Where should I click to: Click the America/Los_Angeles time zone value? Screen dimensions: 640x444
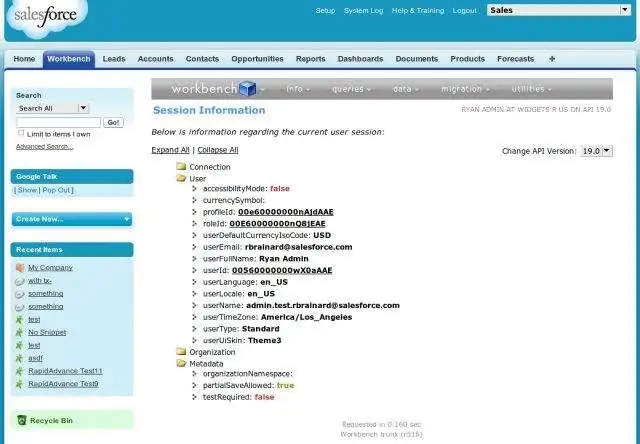(307, 317)
